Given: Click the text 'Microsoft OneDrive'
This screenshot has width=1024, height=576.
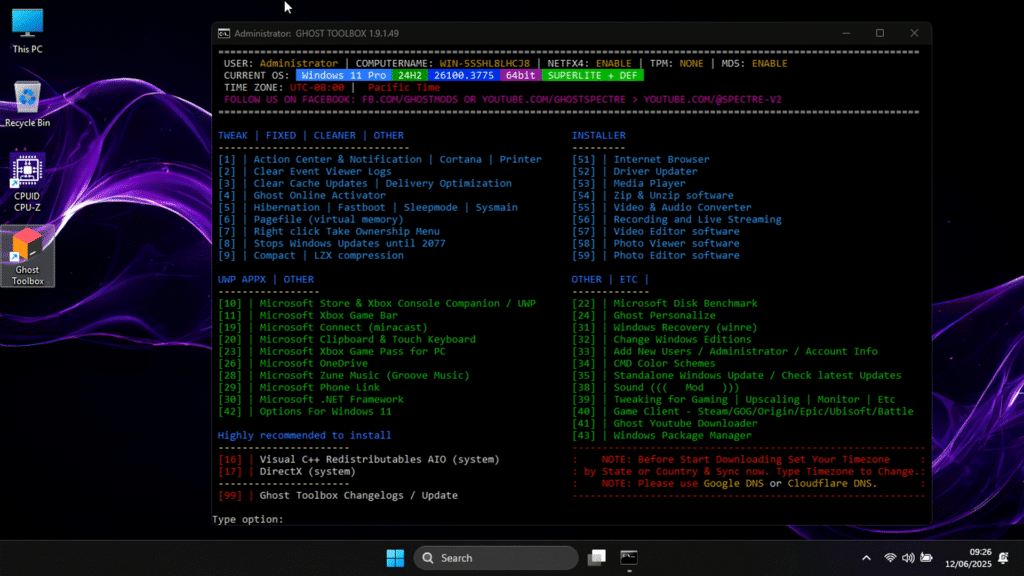Looking at the screenshot, I should pyautogui.click(x=313, y=363).
